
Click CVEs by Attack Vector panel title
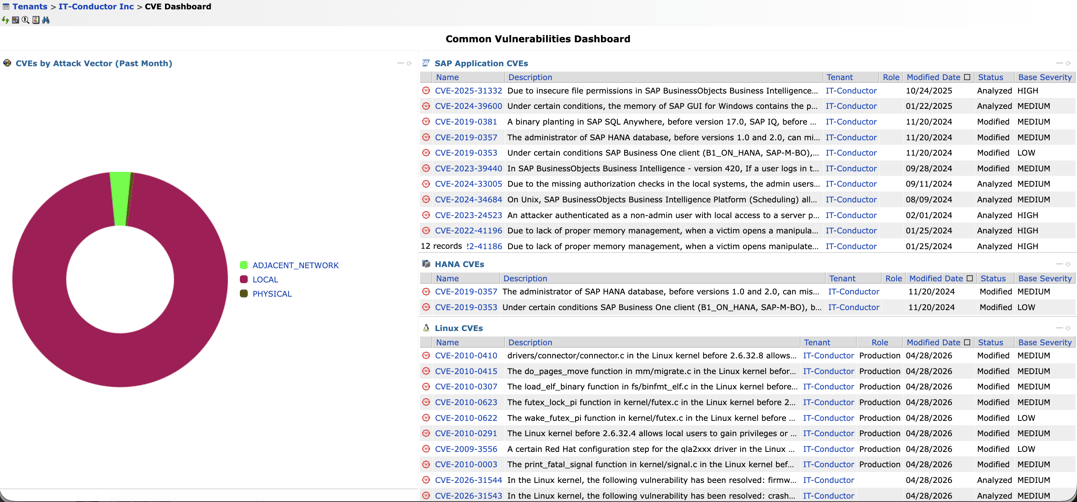93,63
